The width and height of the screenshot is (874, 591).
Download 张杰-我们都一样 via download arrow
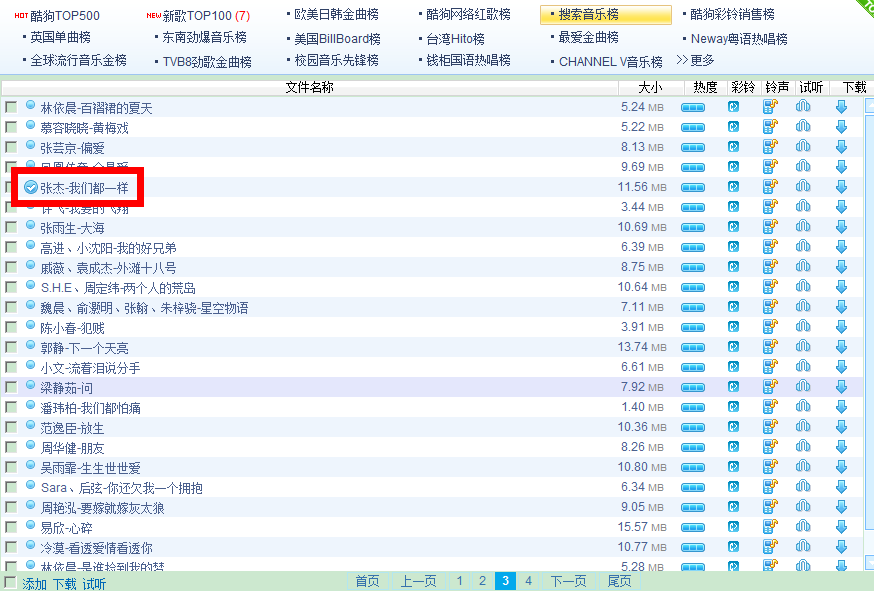click(841, 187)
